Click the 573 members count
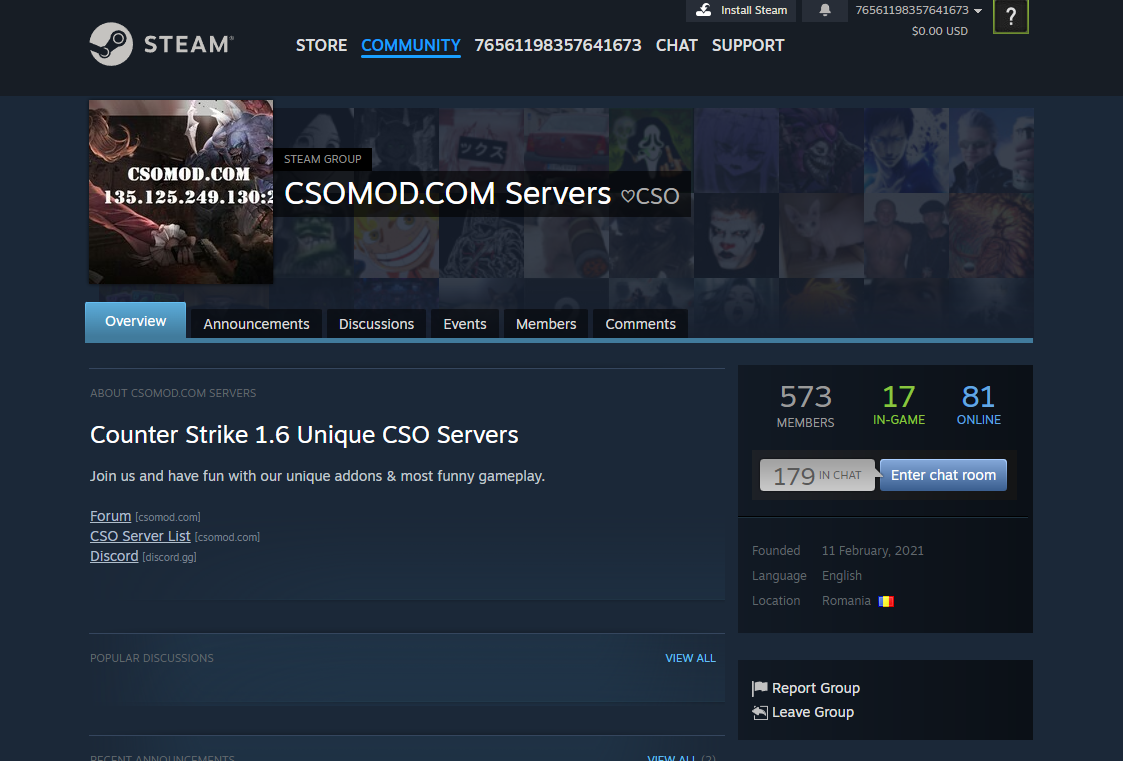The width and height of the screenshot is (1123, 761). [x=805, y=398]
